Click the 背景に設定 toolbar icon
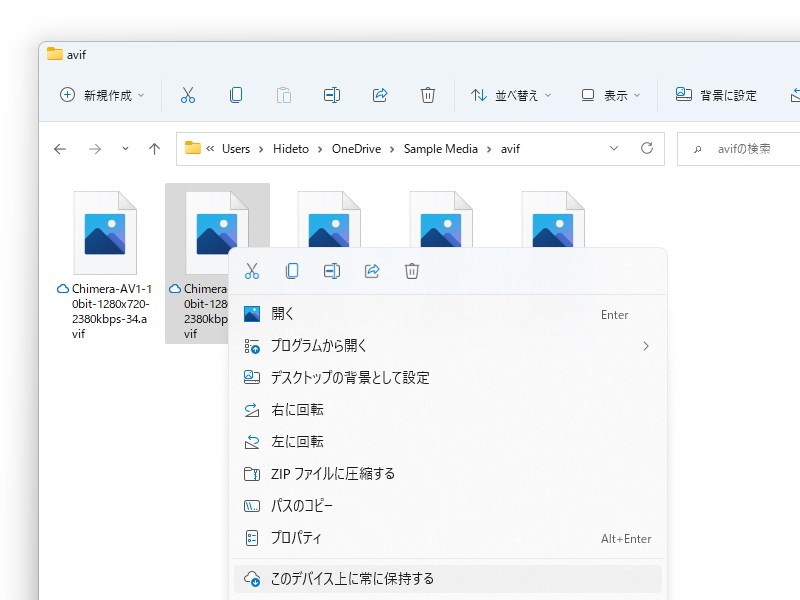This screenshot has width=800, height=600. pyautogui.click(x=683, y=95)
